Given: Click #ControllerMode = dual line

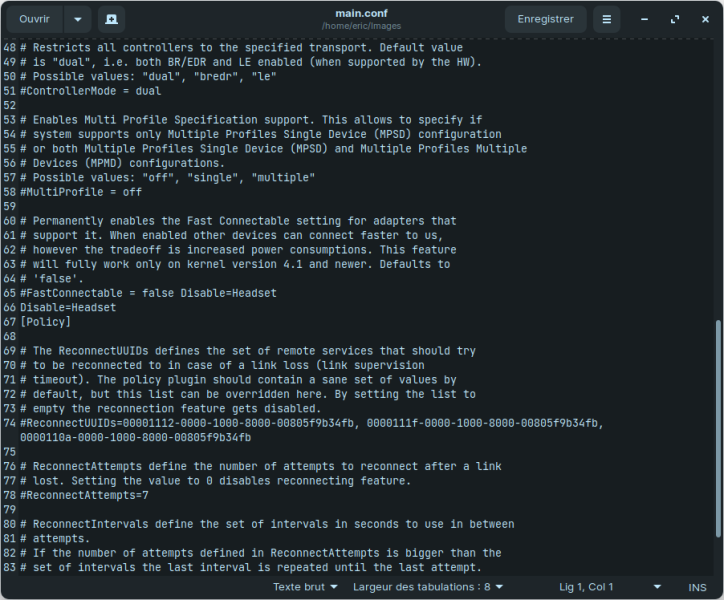Looking at the screenshot, I should click(90, 91).
